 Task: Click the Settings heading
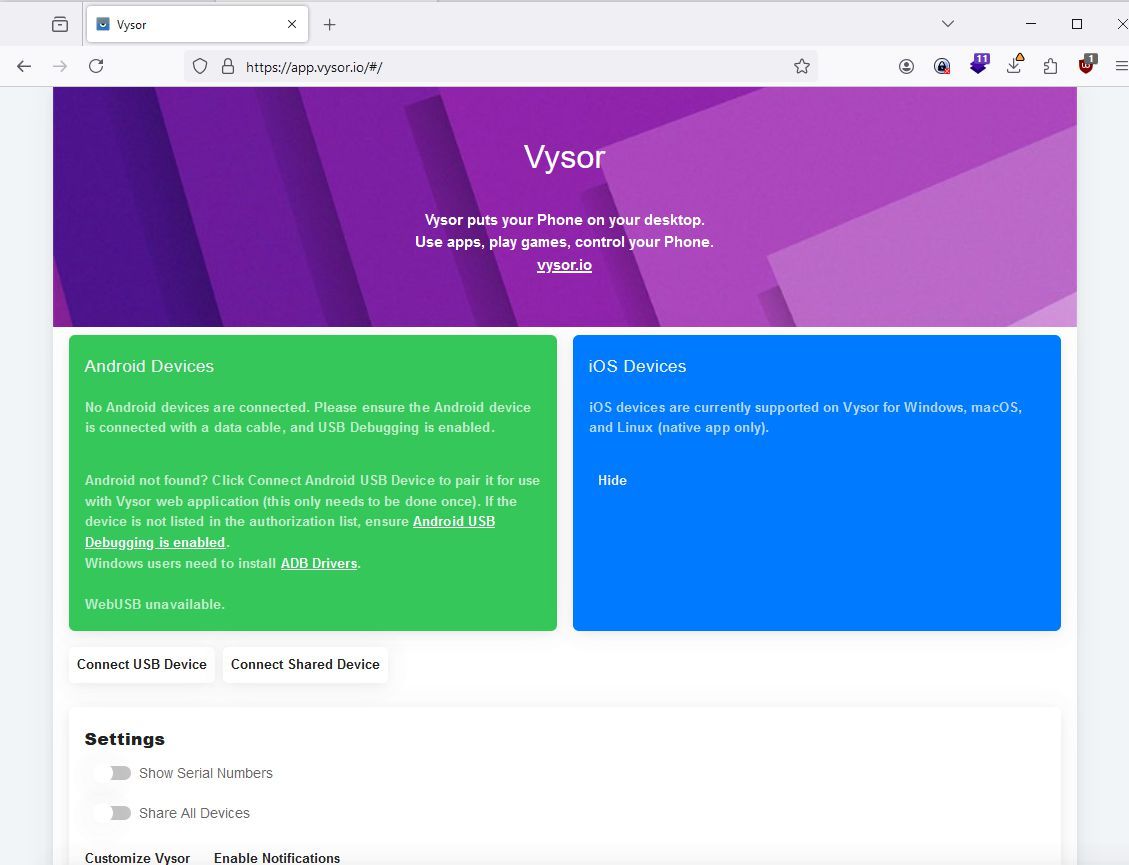(125, 739)
